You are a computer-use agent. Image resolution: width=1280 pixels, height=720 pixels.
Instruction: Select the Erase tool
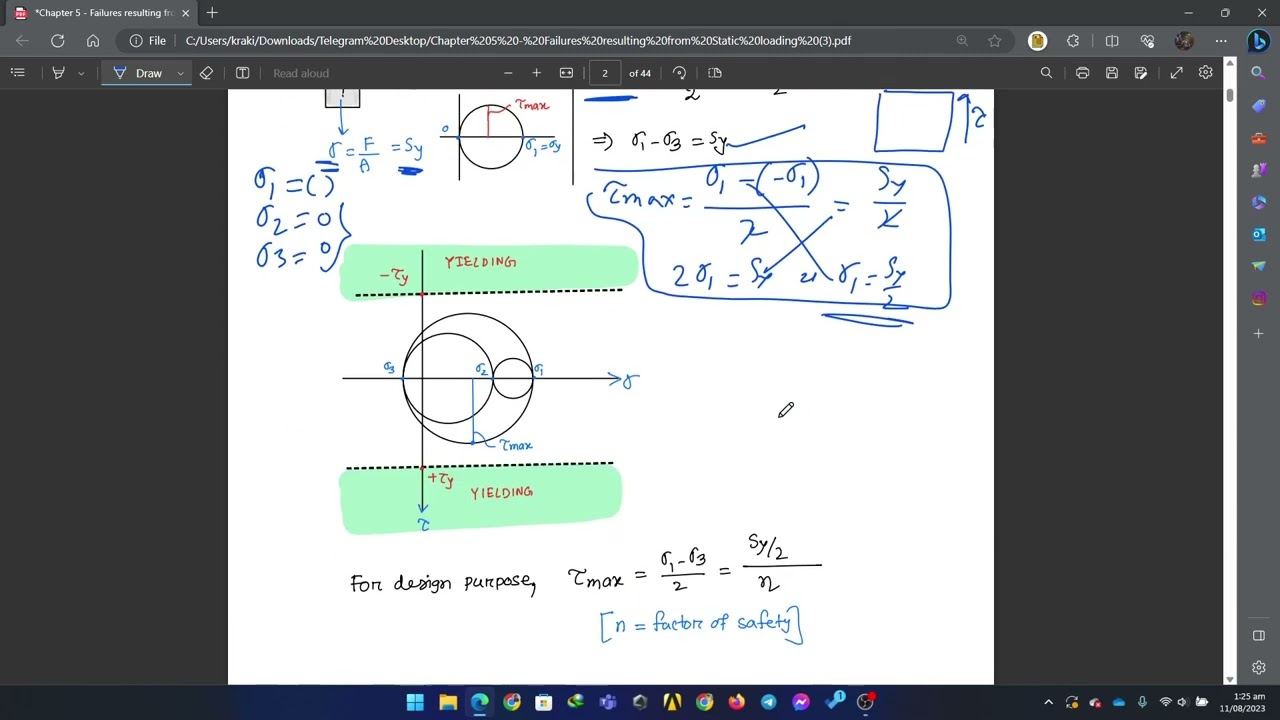[206, 73]
